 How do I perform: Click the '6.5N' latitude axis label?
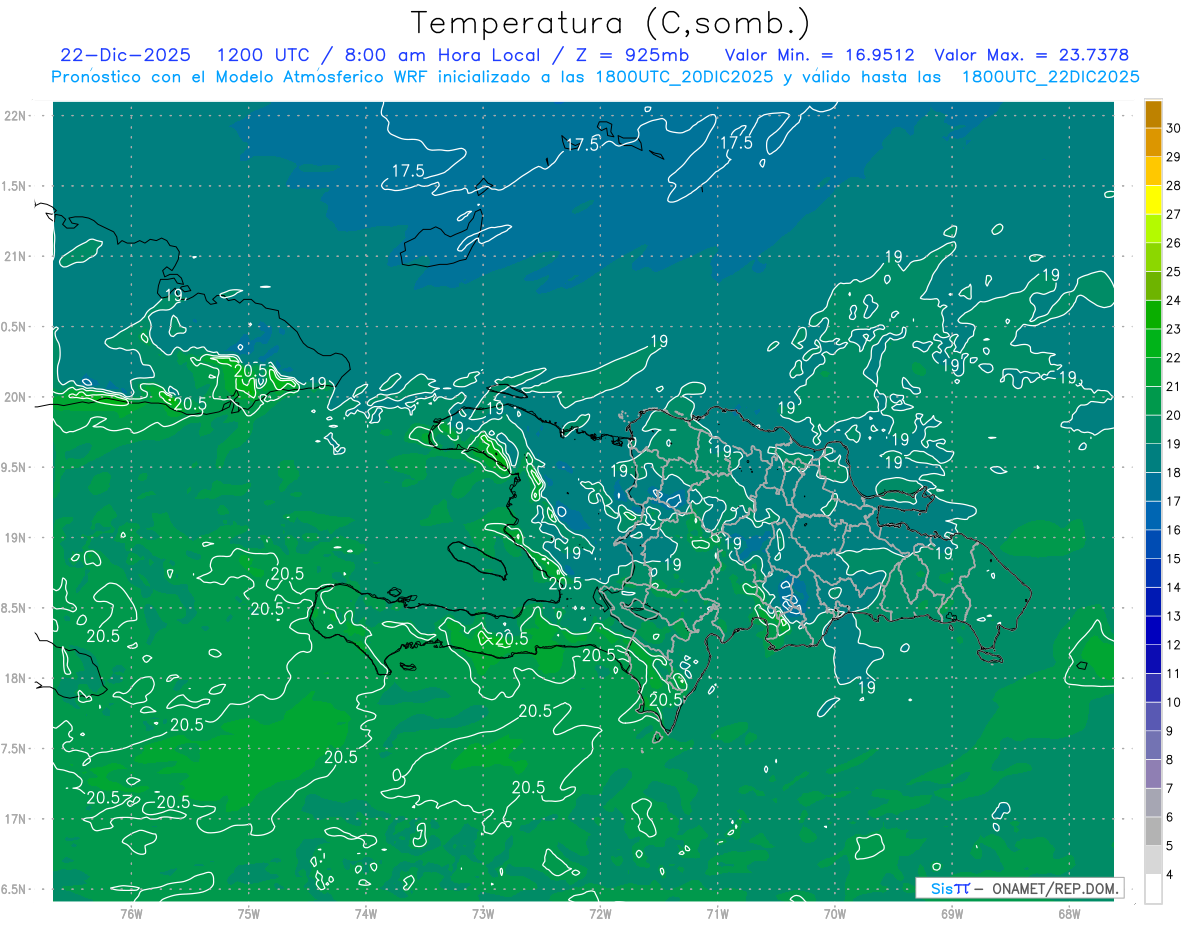pyautogui.click(x=15, y=889)
